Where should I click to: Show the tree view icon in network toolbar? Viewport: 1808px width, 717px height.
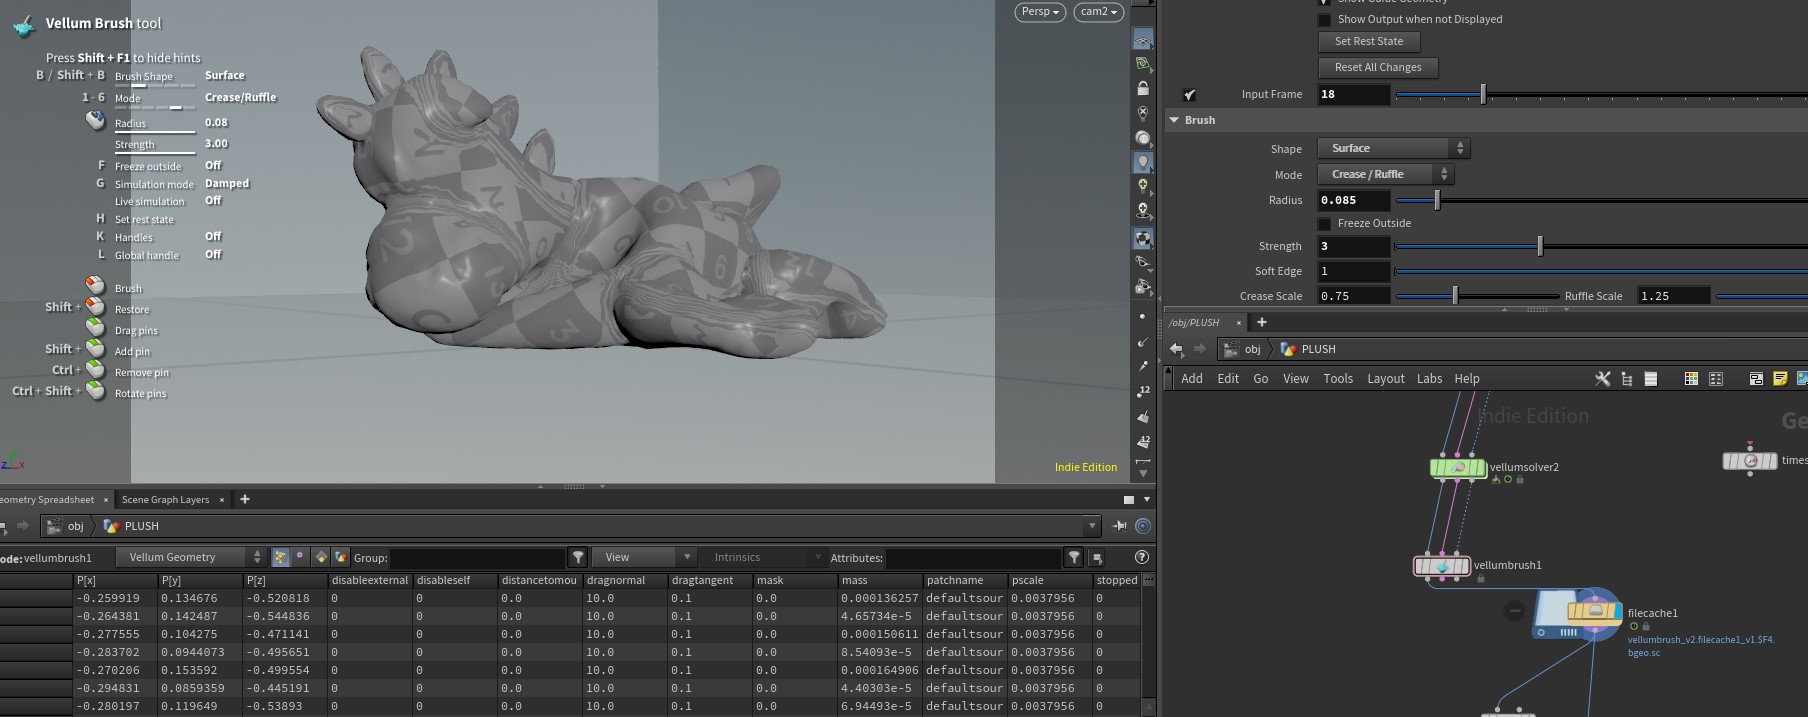coord(1627,379)
